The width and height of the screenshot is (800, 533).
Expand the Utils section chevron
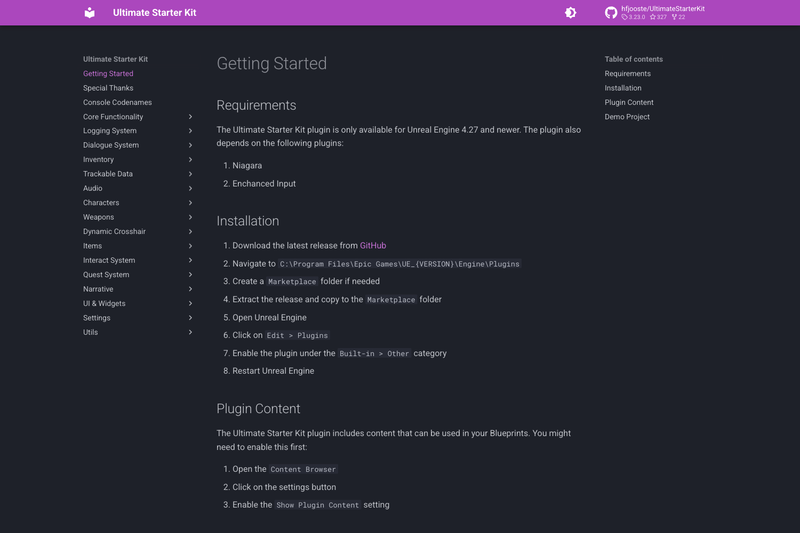click(x=190, y=332)
